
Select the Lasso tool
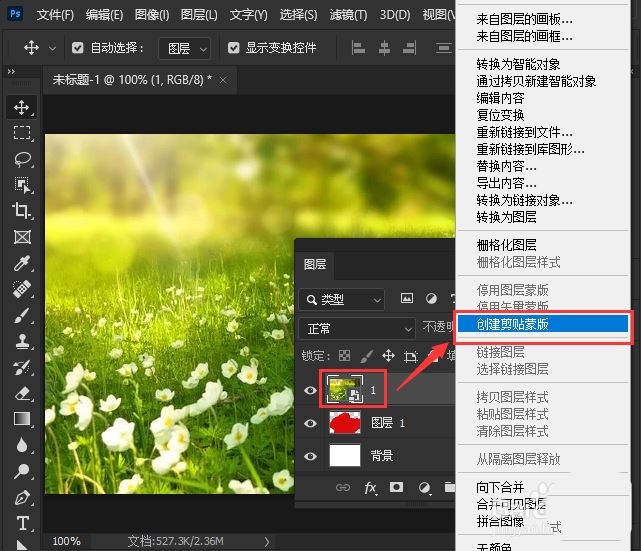[x=22, y=159]
